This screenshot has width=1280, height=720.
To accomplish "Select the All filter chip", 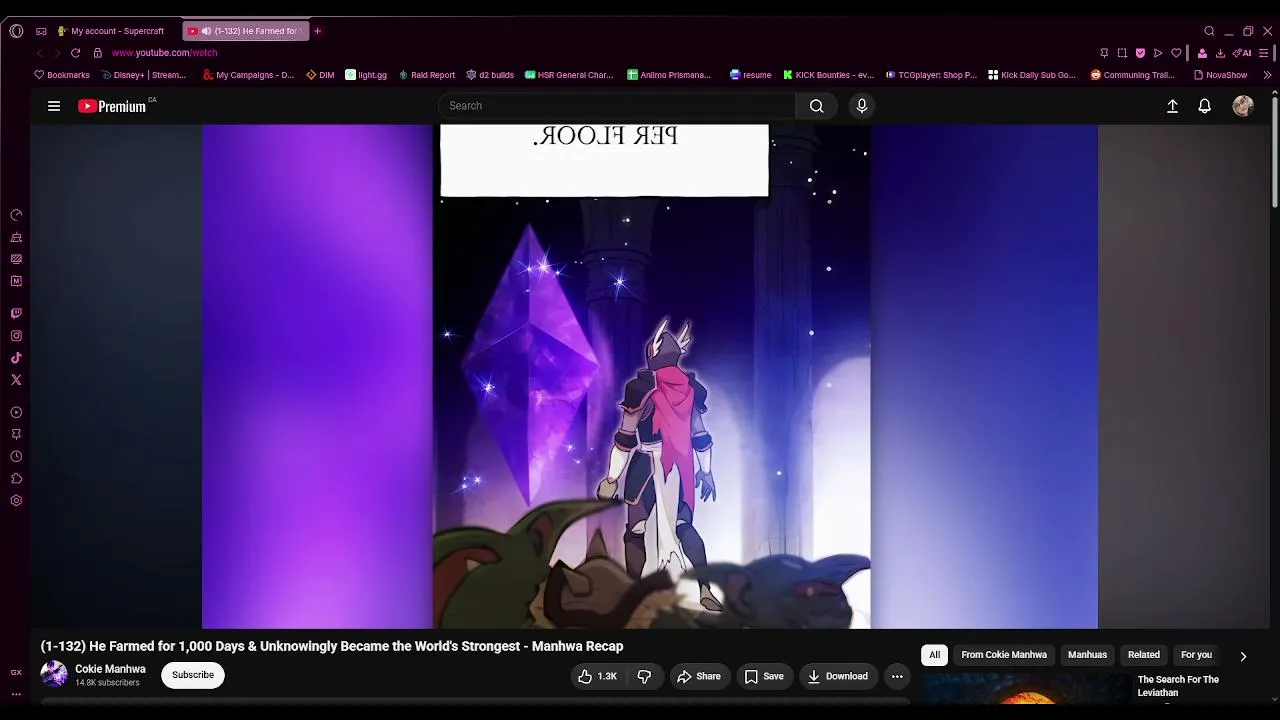I will click(934, 655).
